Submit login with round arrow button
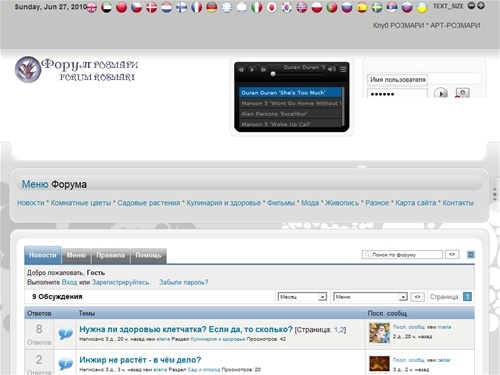The image size is (500, 375). tap(441, 93)
